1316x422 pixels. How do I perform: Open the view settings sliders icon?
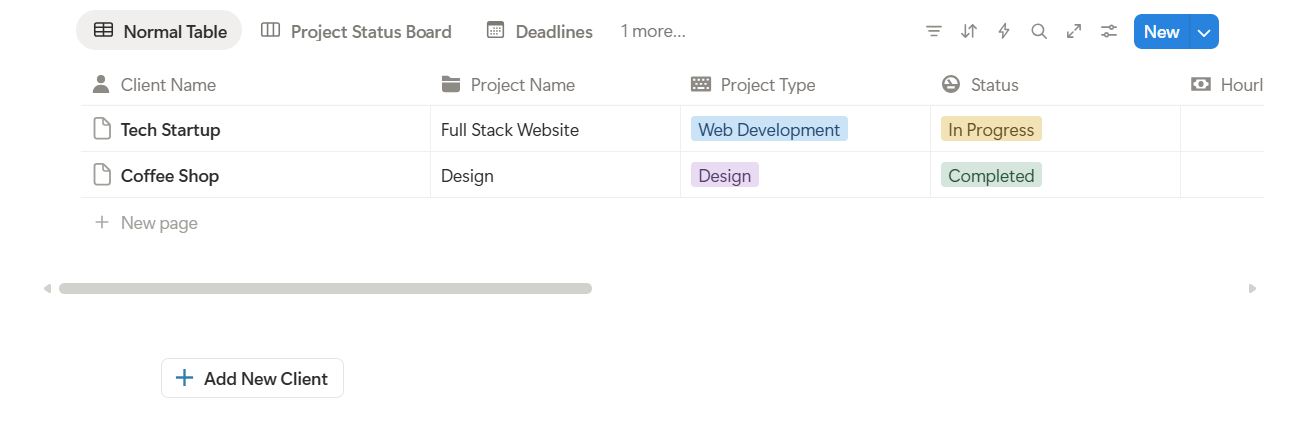tap(1109, 32)
